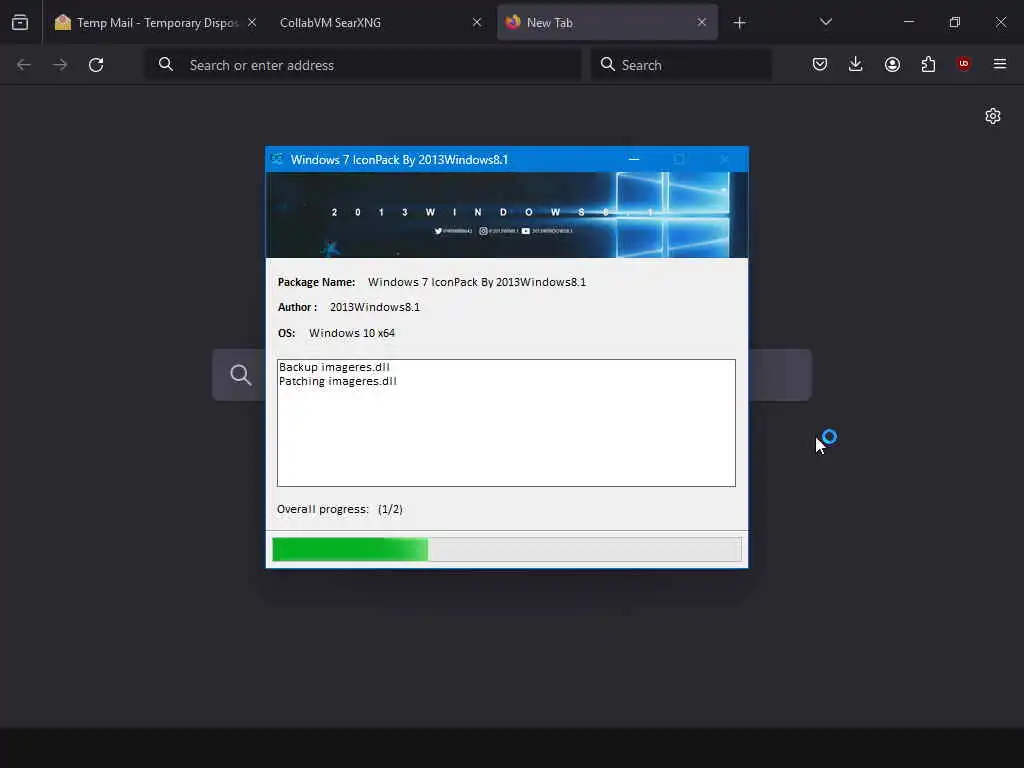Close the New Tab tab
The image size is (1024, 768).
tap(701, 23)
